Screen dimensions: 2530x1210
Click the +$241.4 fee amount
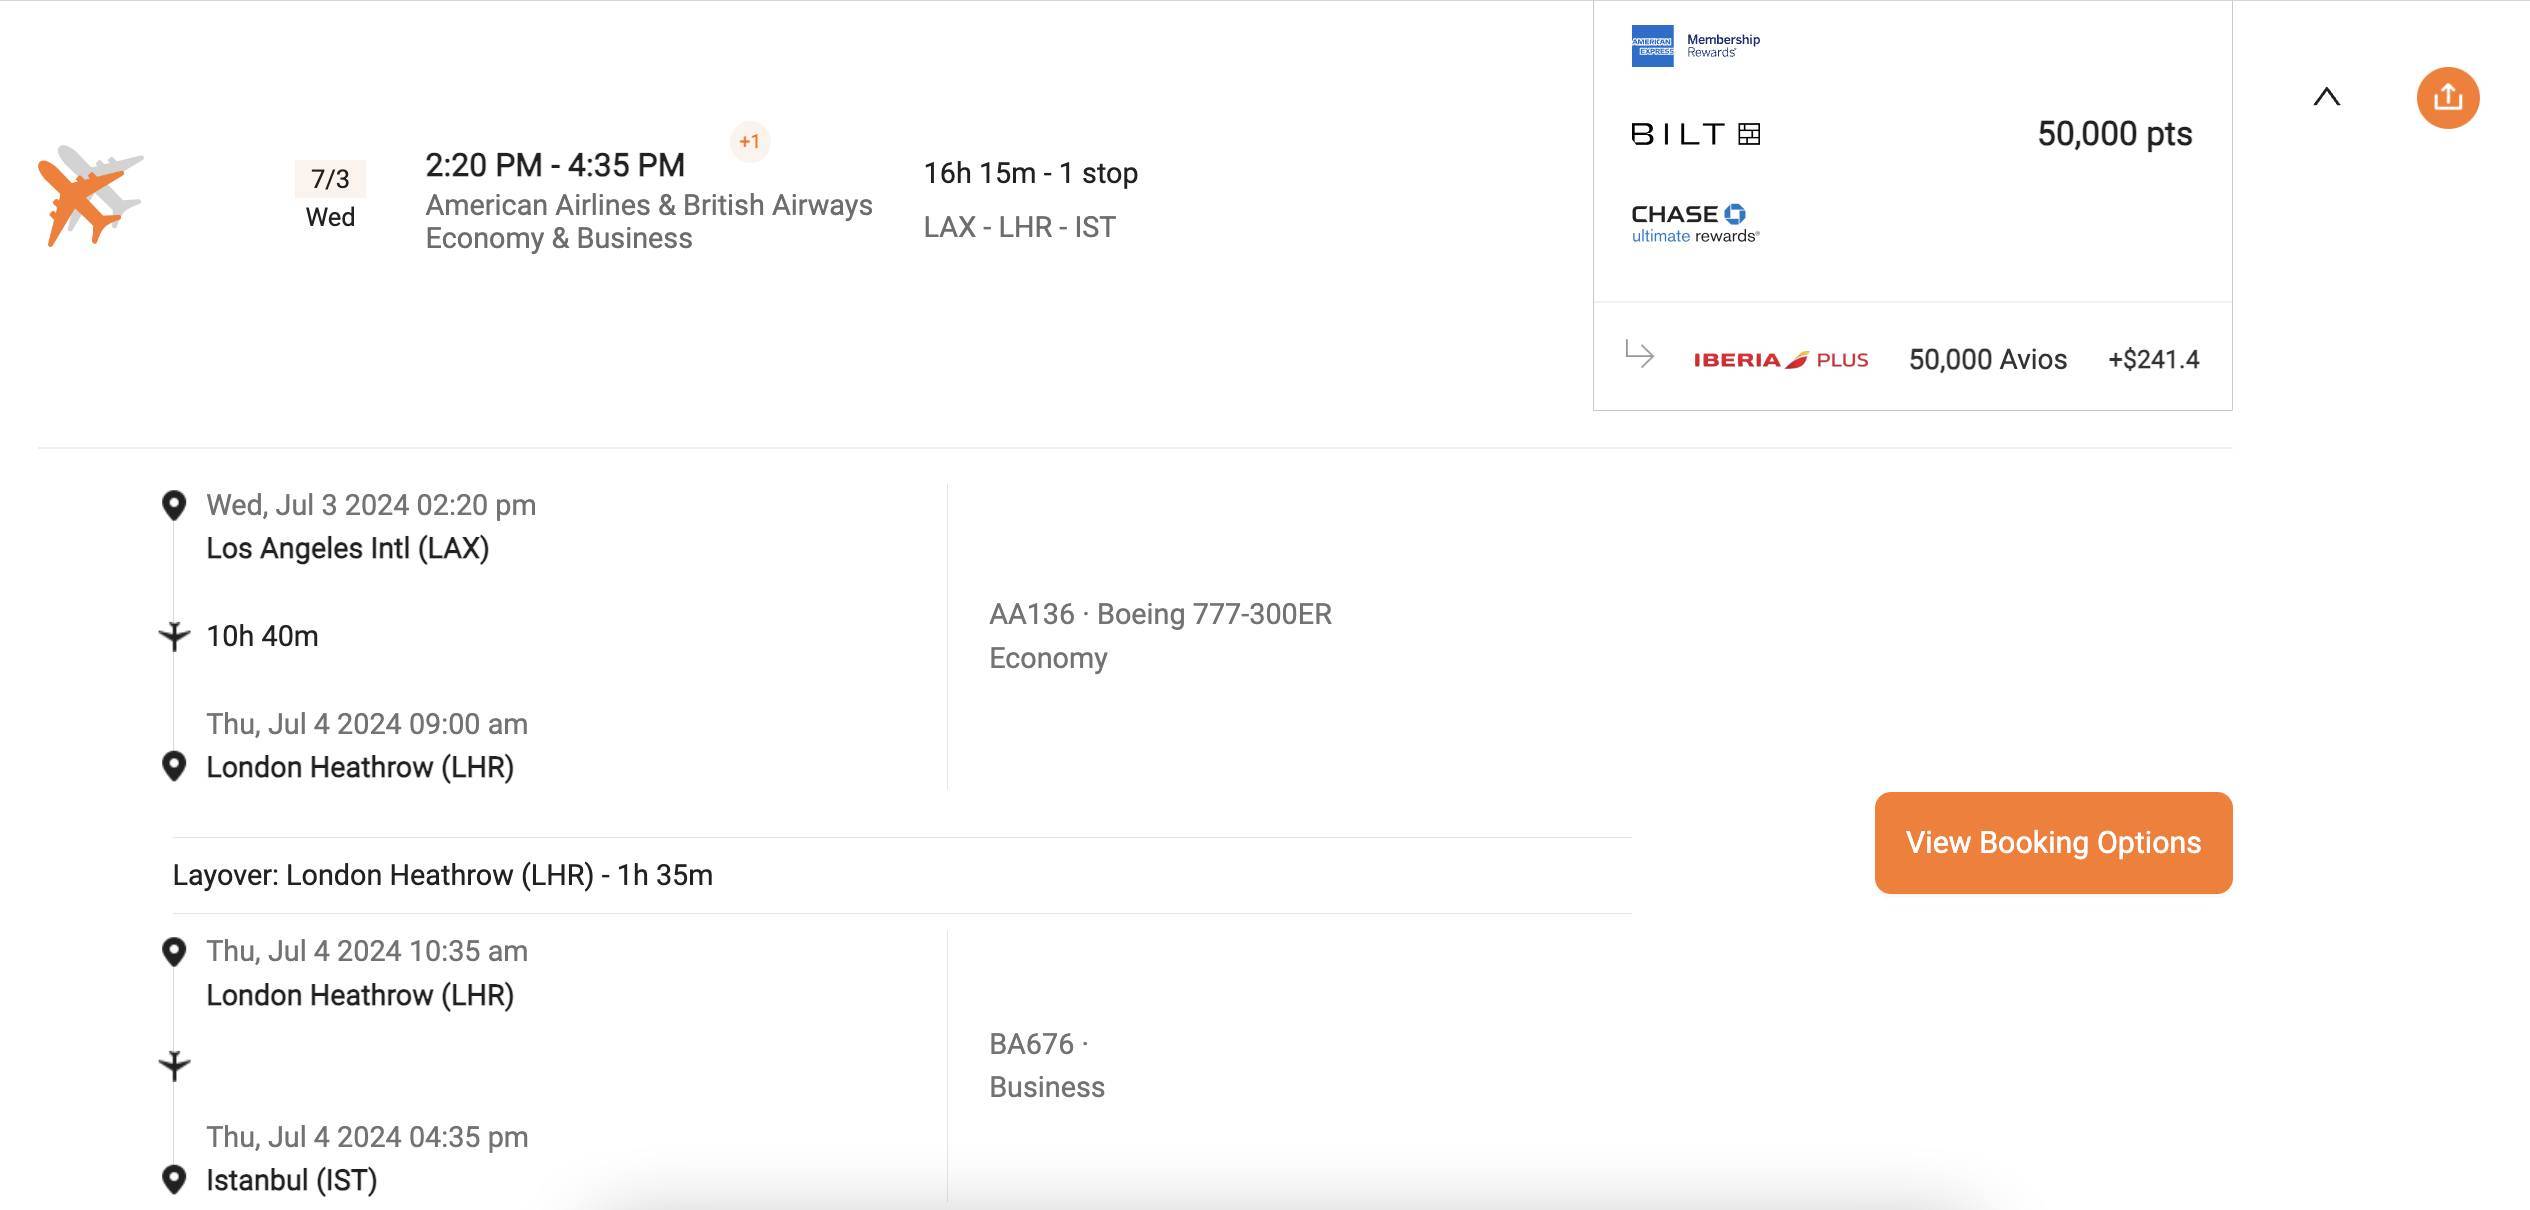2153,360
